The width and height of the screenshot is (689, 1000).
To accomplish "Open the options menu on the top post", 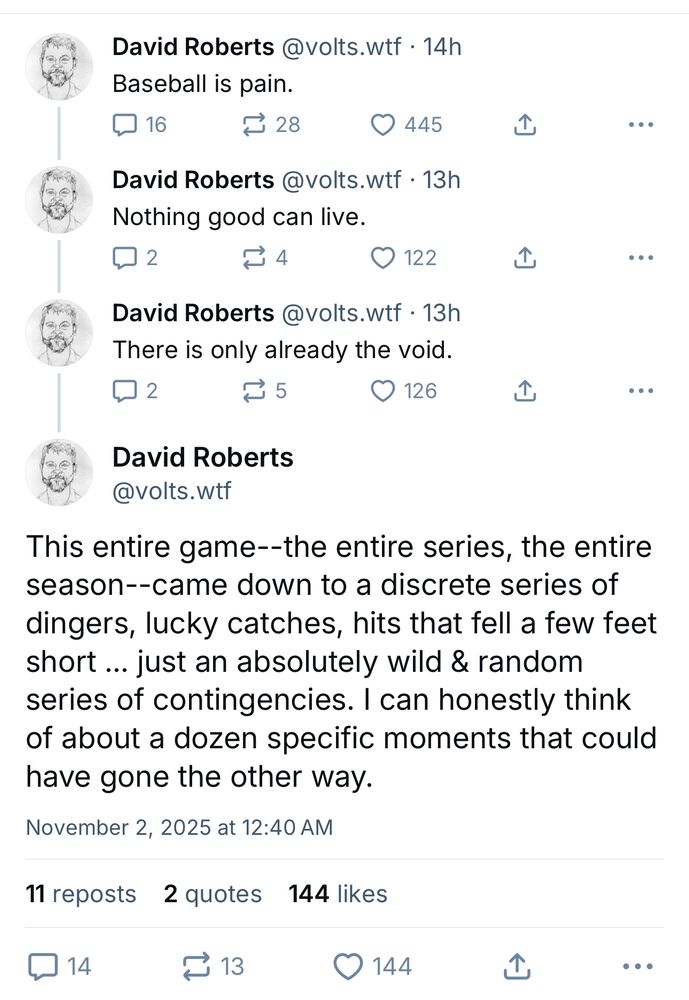I will tap(639, 122).
